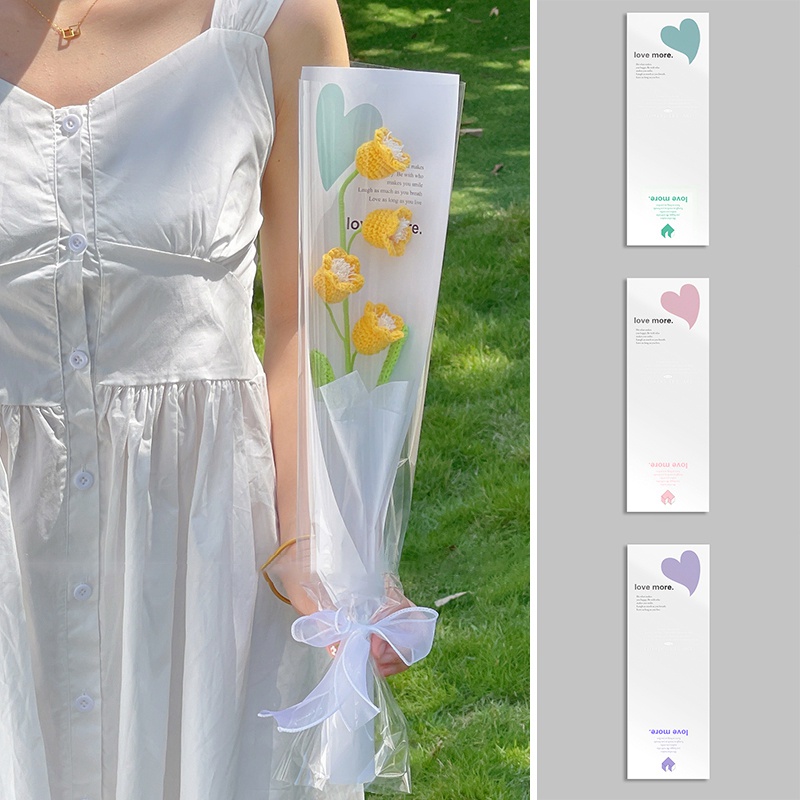Select the teal heart card thumbnail

point(667,128)
